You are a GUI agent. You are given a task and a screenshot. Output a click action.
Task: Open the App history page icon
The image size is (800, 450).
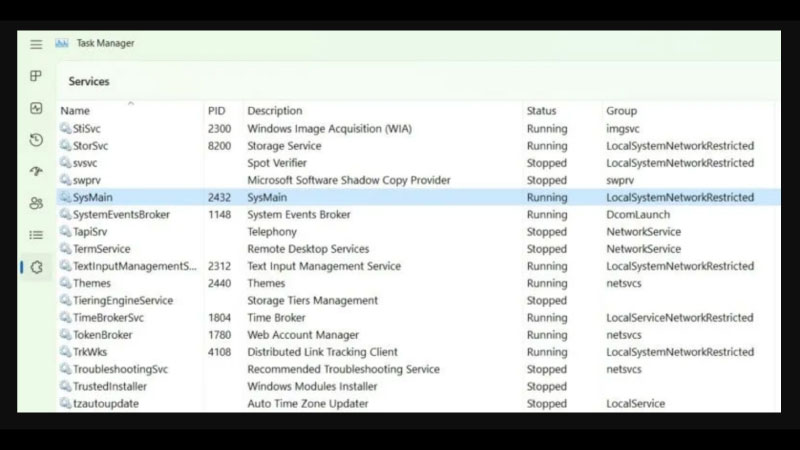tap(36, 140)
